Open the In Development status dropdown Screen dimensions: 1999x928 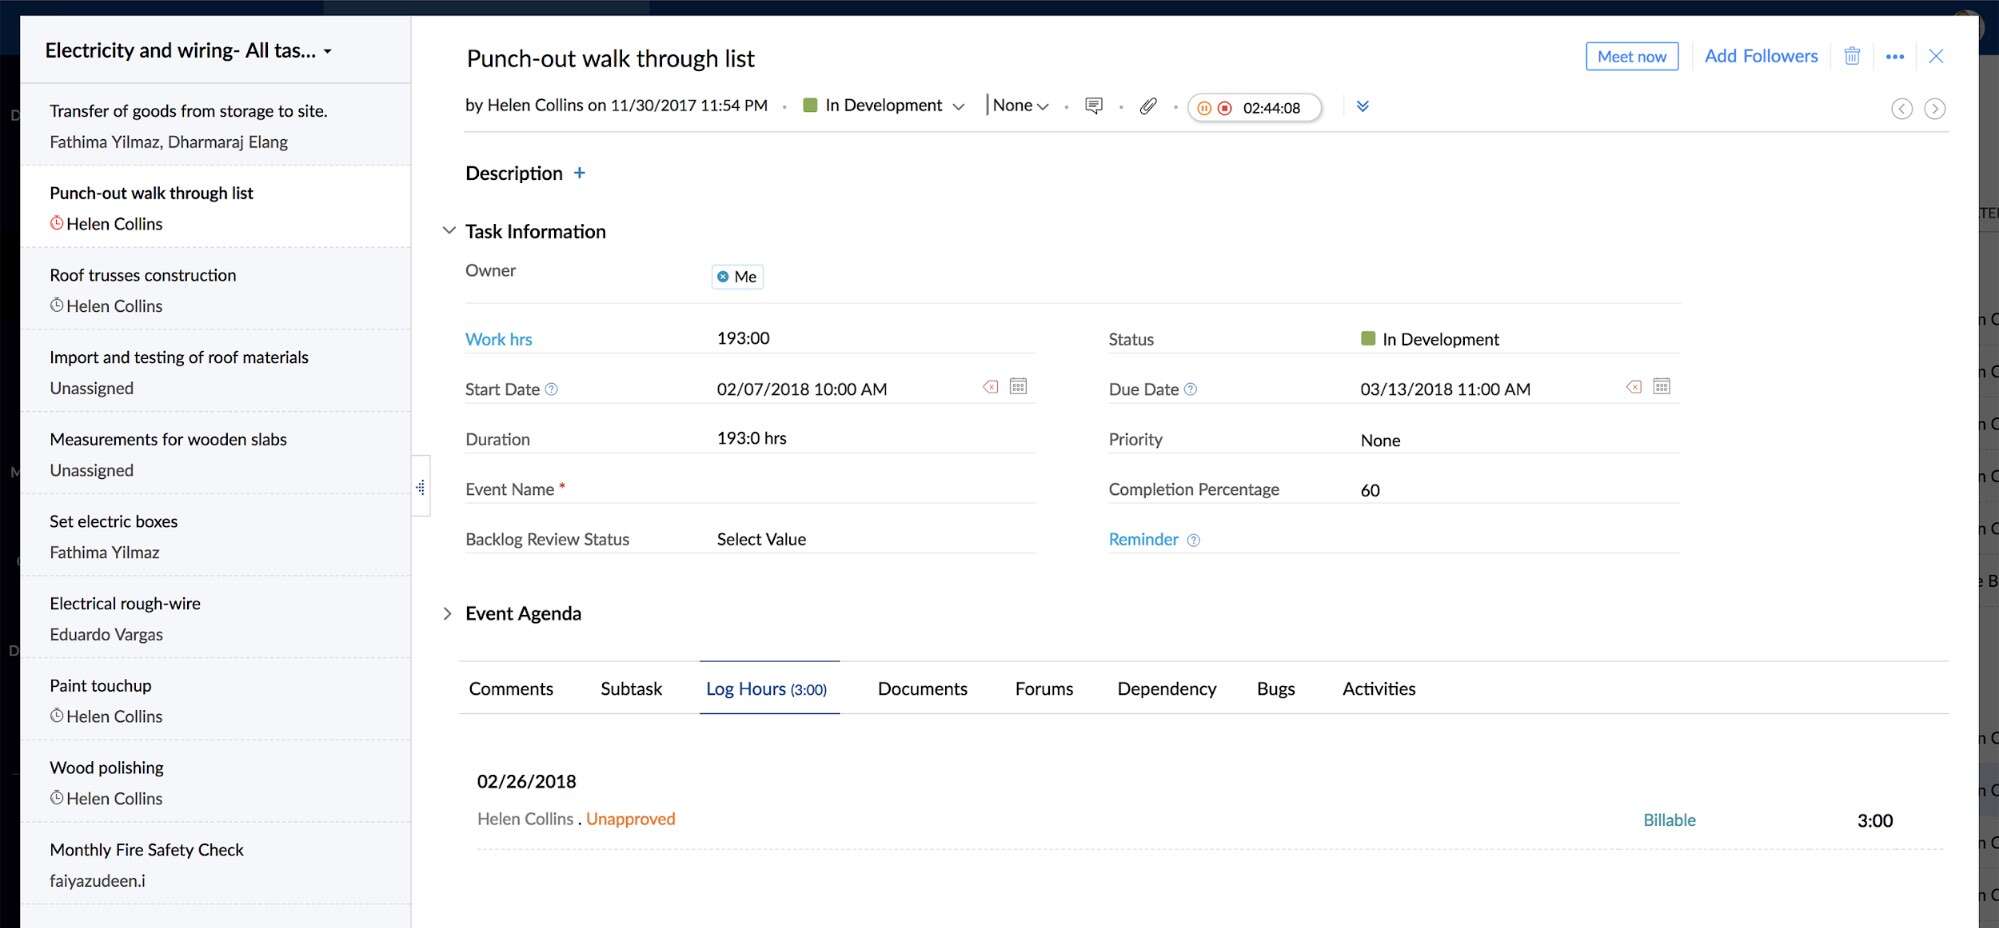pos(959,105)
